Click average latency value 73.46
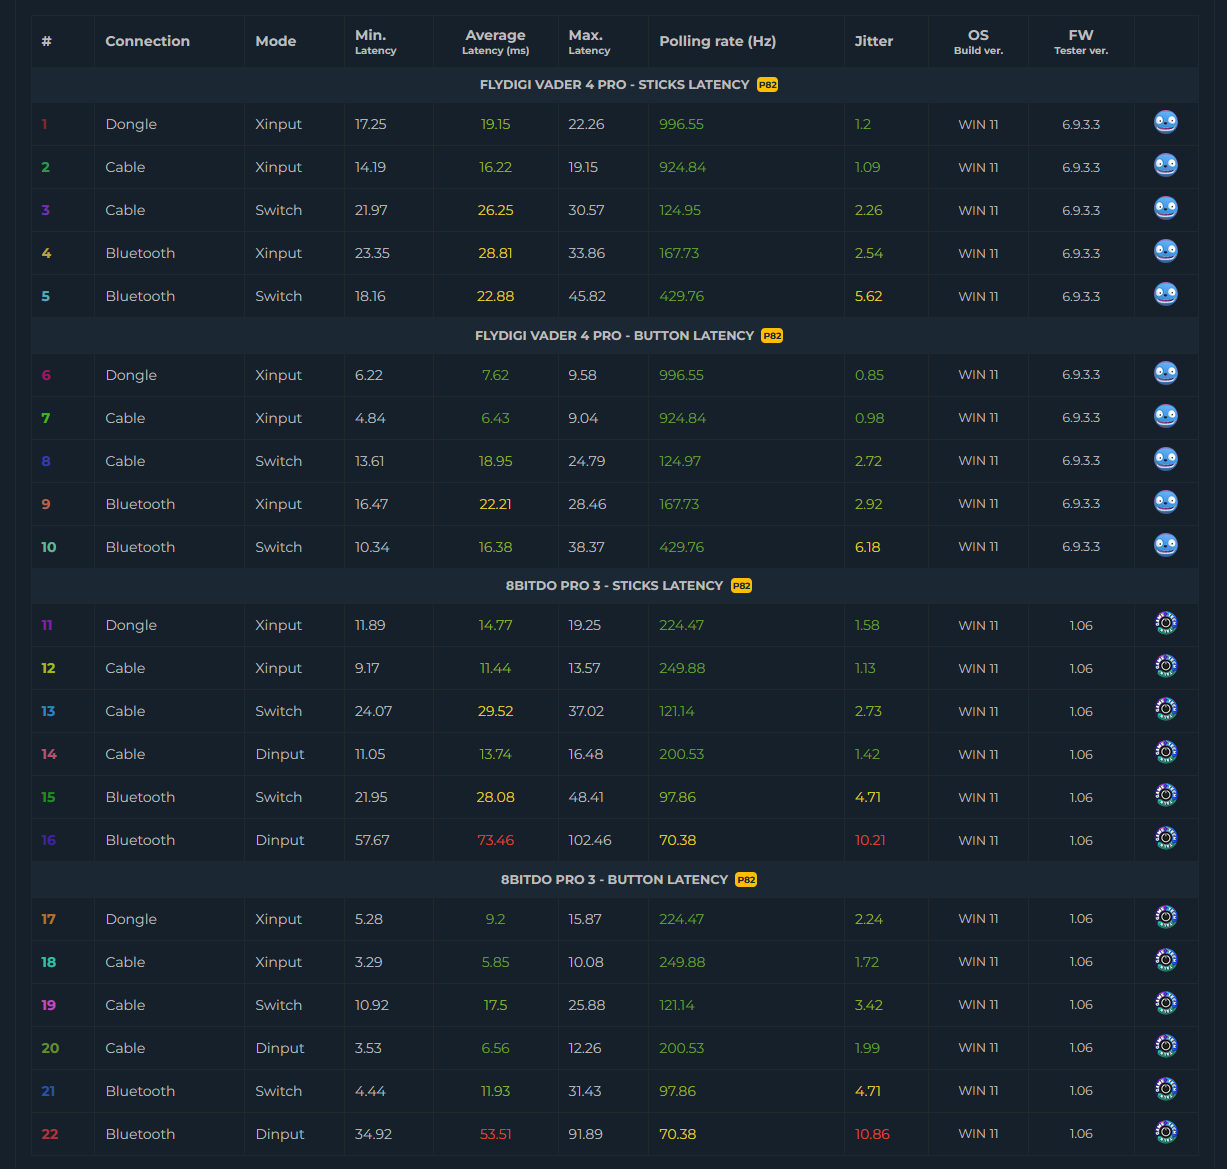 tap(495, 840)
